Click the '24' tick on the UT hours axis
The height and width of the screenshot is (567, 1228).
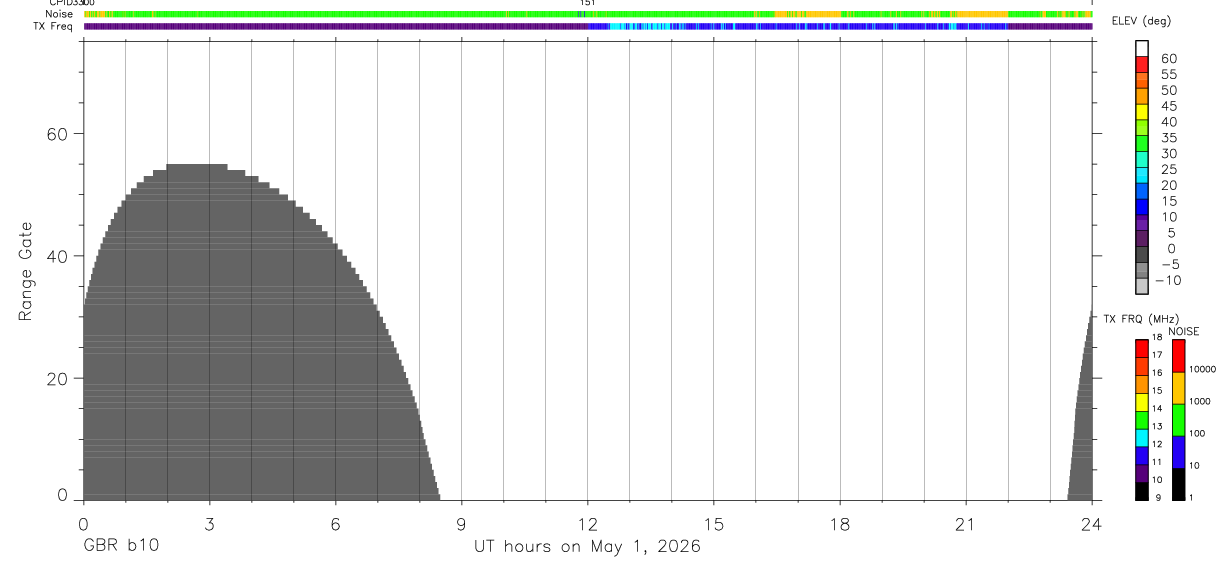coord(1092,525)
